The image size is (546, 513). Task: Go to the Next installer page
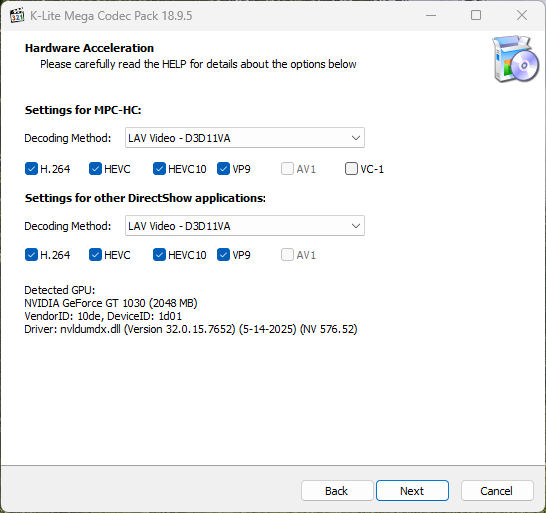(x=412, y=491)
